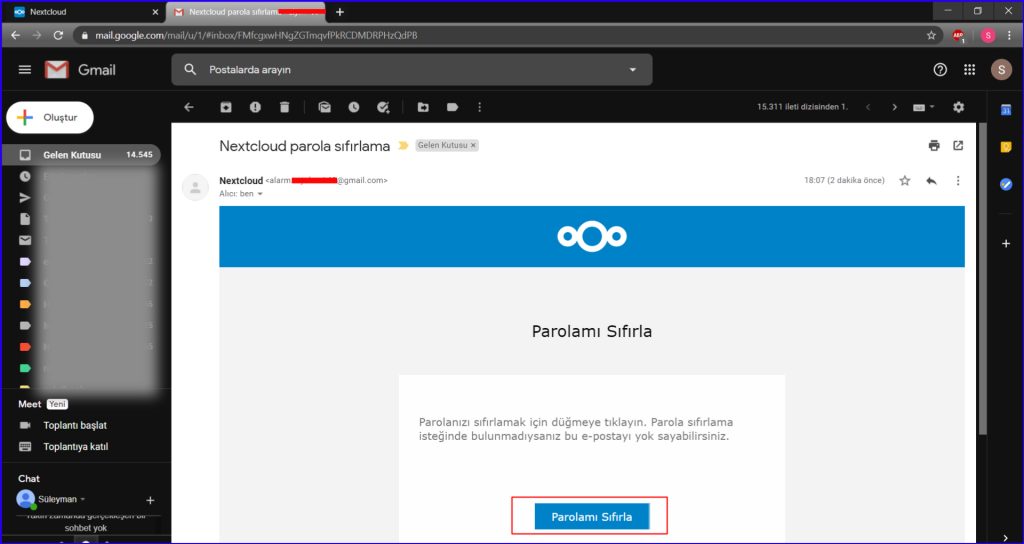
Task: Open Google Keep side panel
Action: (x=1006, y=148)
